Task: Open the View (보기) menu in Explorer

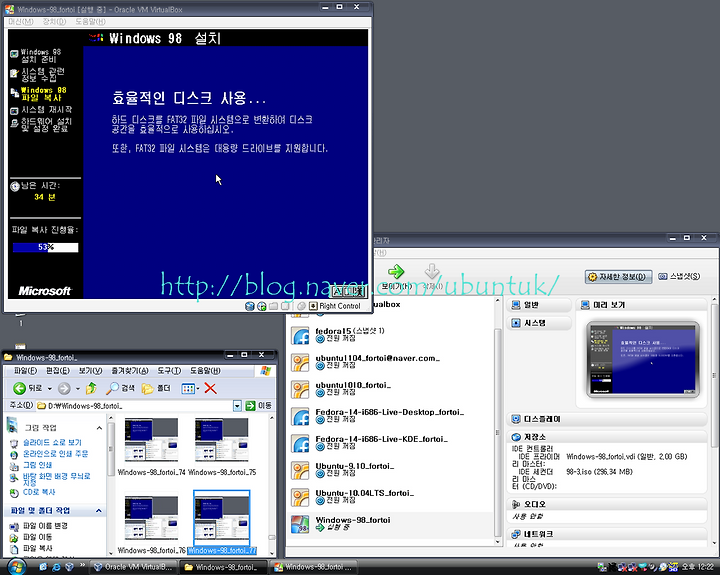Action: (90, 371)
